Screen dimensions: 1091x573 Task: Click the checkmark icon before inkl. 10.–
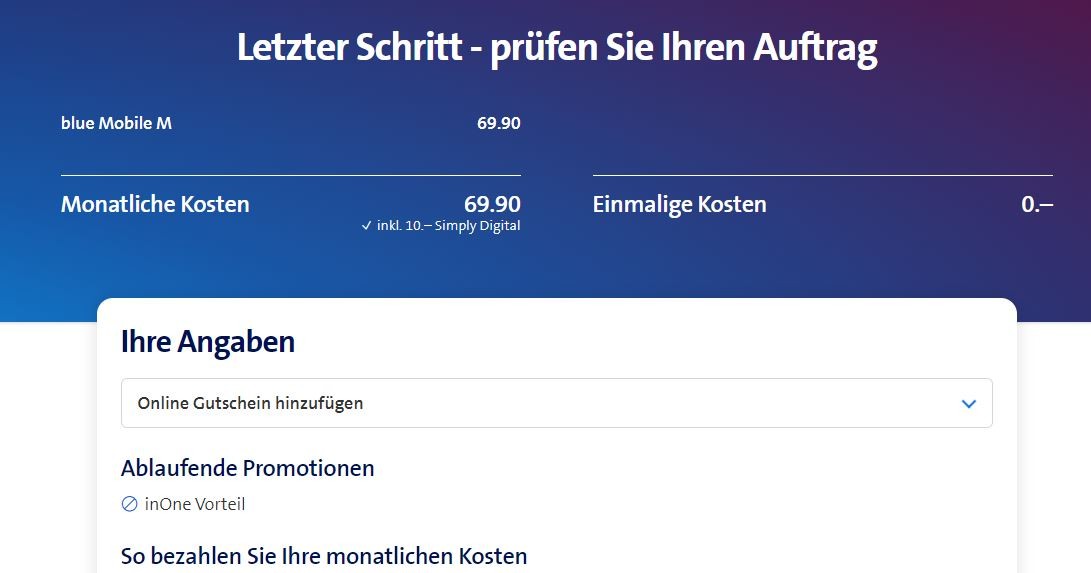[x=367, y=226]
